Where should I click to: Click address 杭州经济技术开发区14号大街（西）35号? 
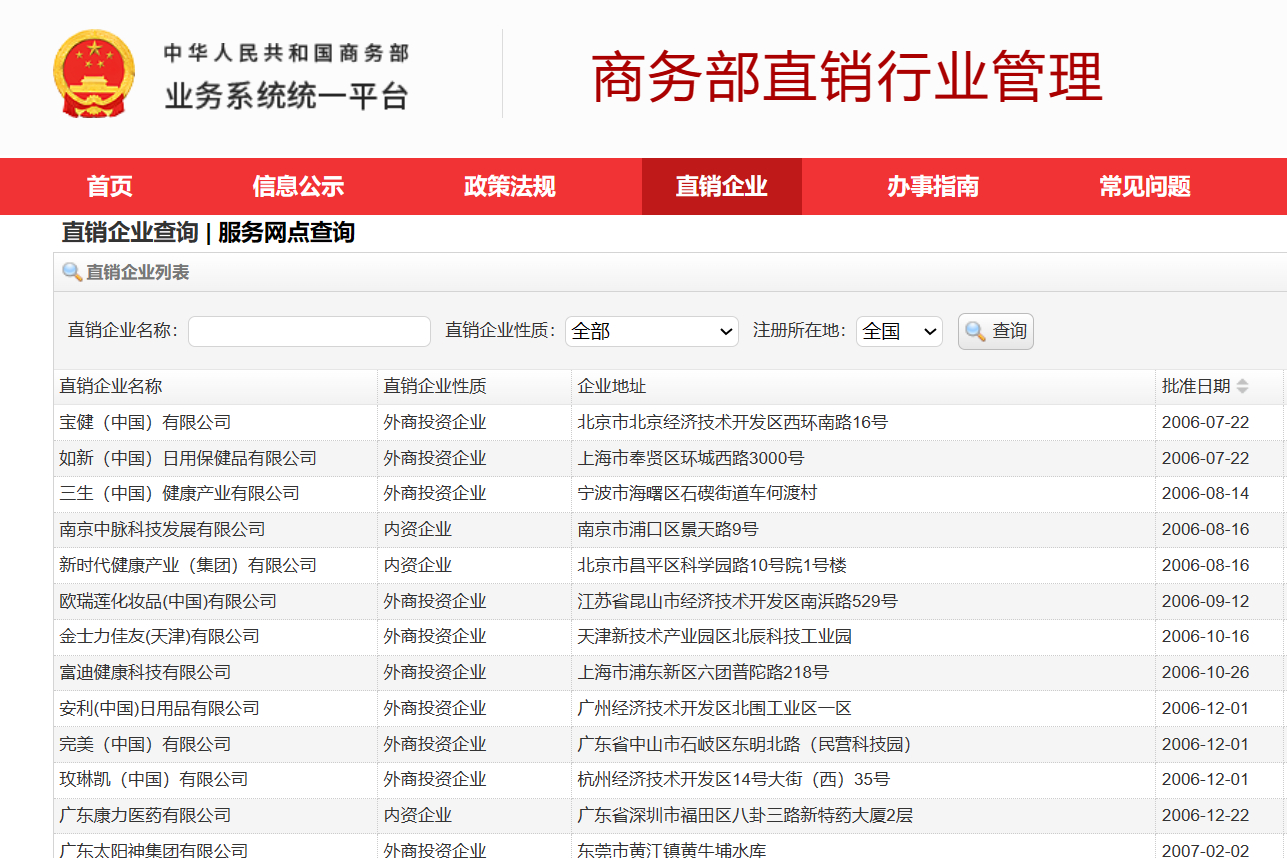pos(734,779)
